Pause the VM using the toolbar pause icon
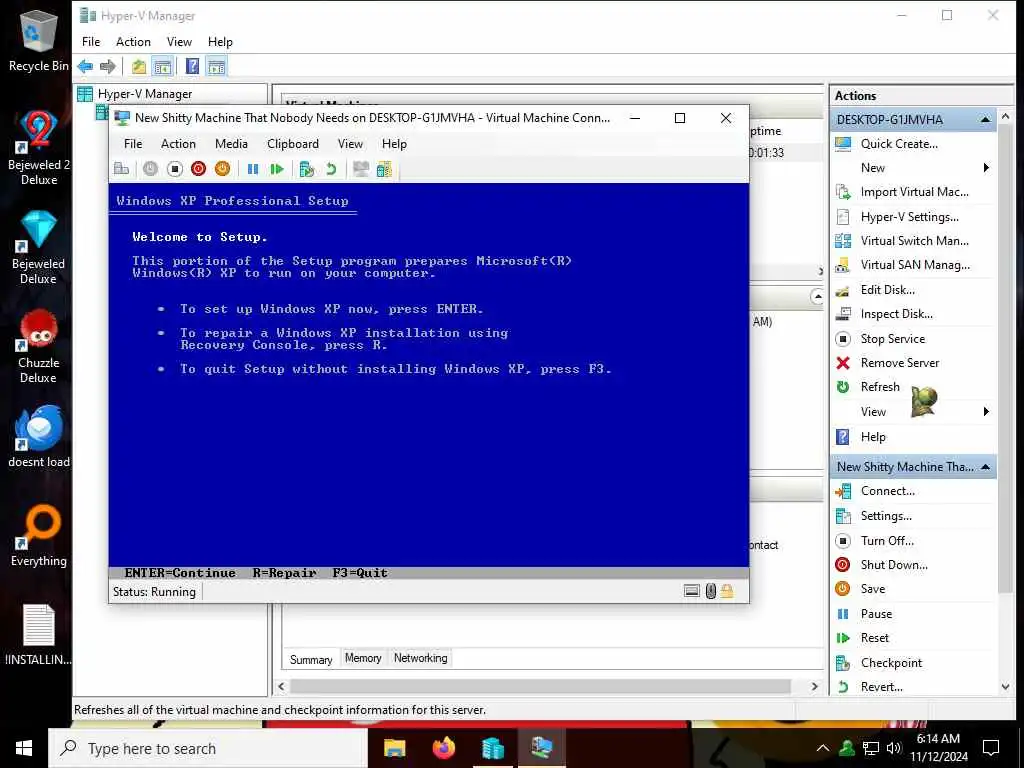1024x768 pixels. coord(253,169)
